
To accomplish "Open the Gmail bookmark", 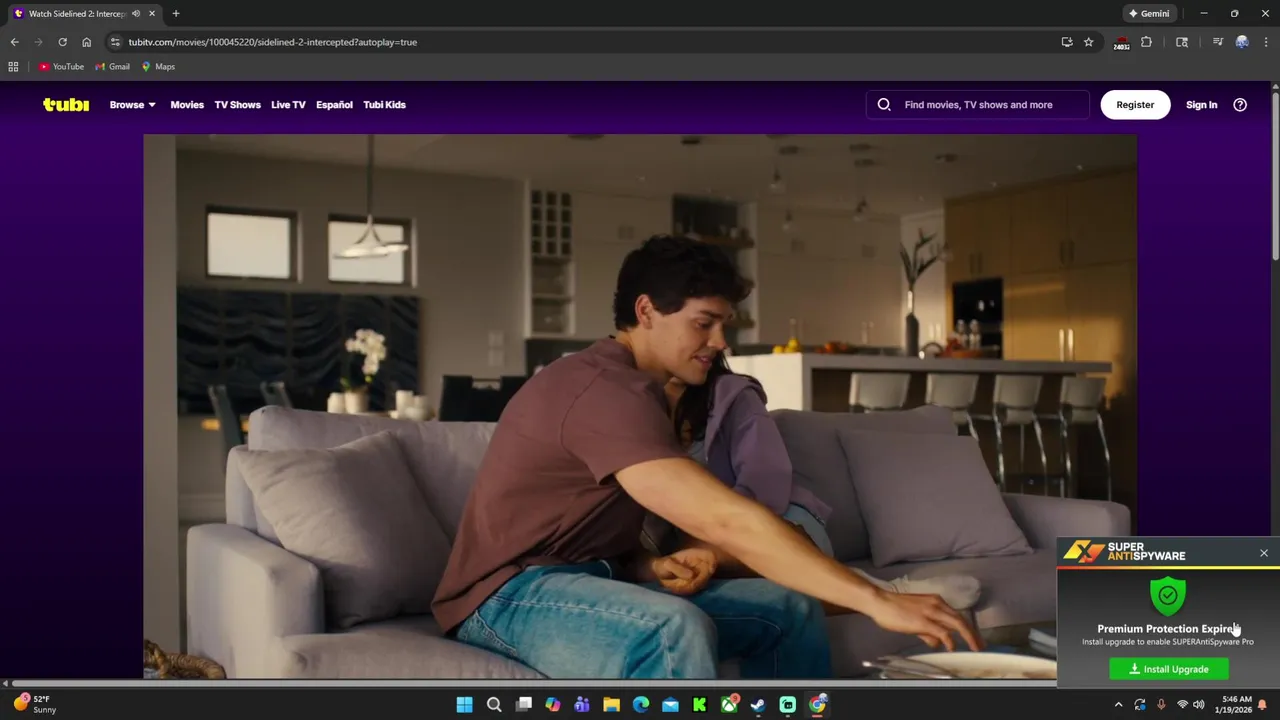I will click(112, 67).
